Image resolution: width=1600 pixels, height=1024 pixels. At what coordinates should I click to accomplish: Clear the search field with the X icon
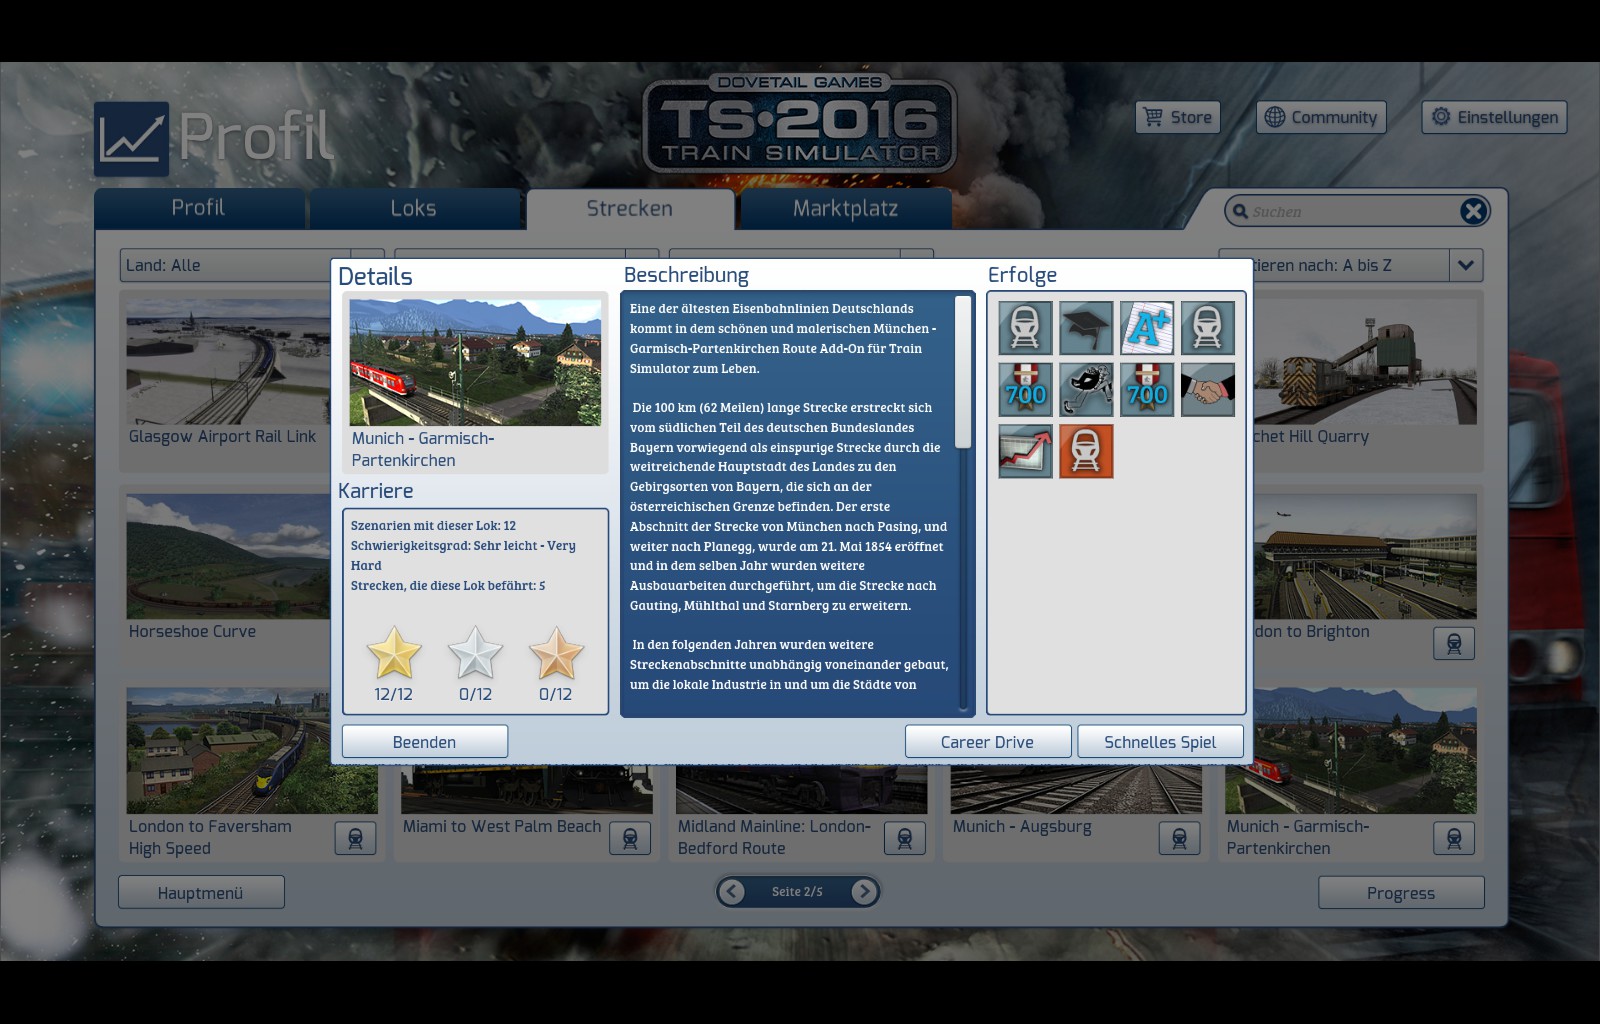(1473, 211)
